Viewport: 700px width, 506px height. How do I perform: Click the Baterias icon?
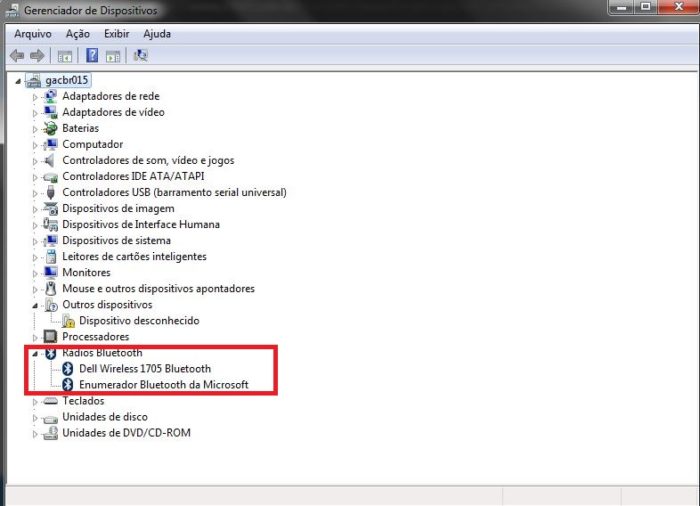click(50, 128)
